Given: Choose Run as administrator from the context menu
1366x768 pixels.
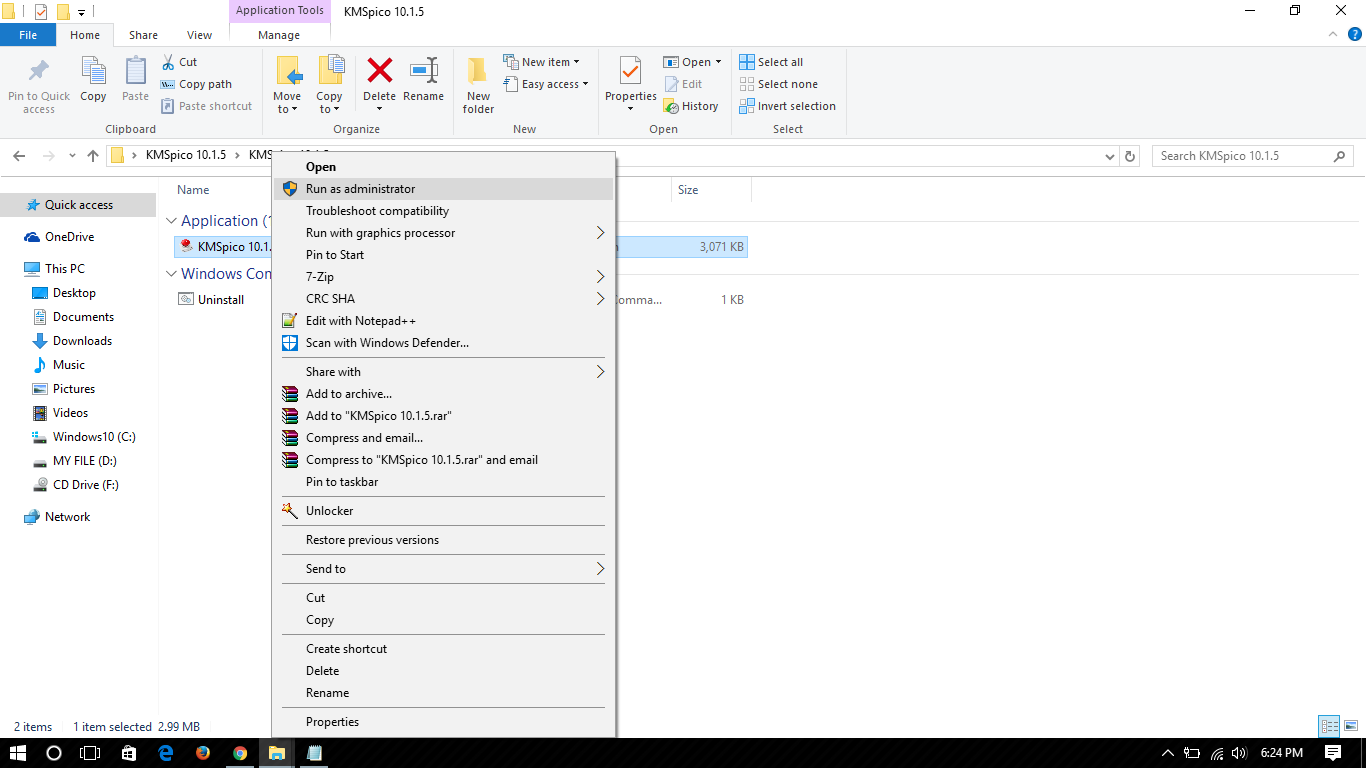Looking at the screenshot, I should pyautogui.click(x=361, y=188).
